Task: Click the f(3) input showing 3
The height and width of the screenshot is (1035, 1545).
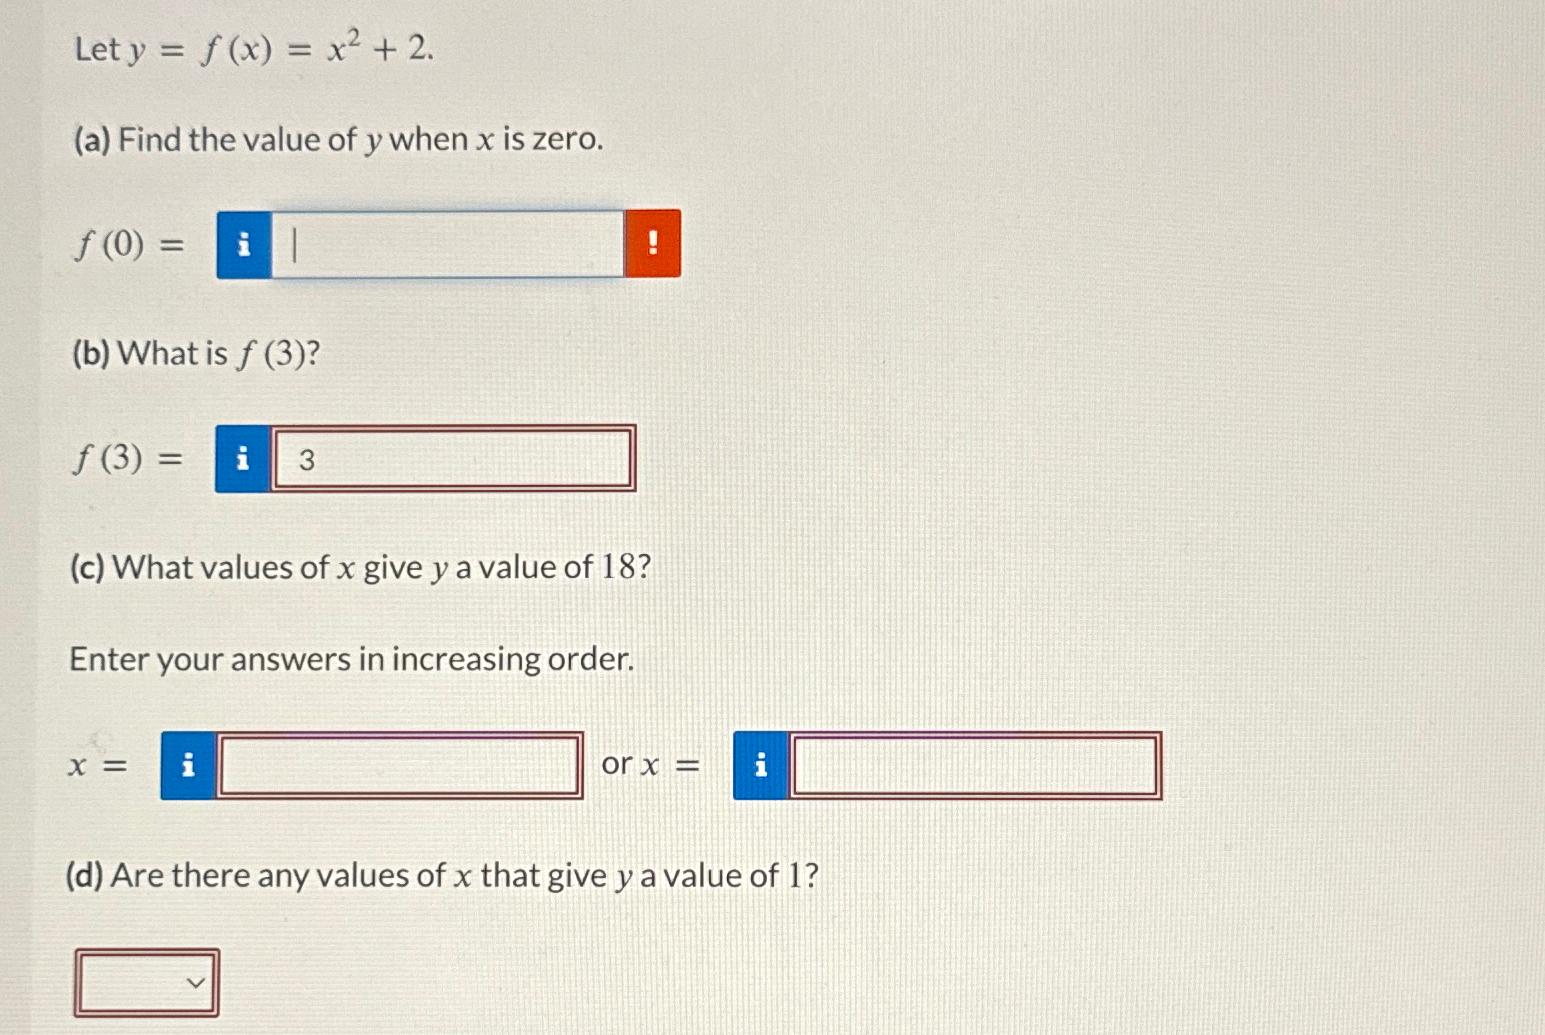Action: coord(450,460)
